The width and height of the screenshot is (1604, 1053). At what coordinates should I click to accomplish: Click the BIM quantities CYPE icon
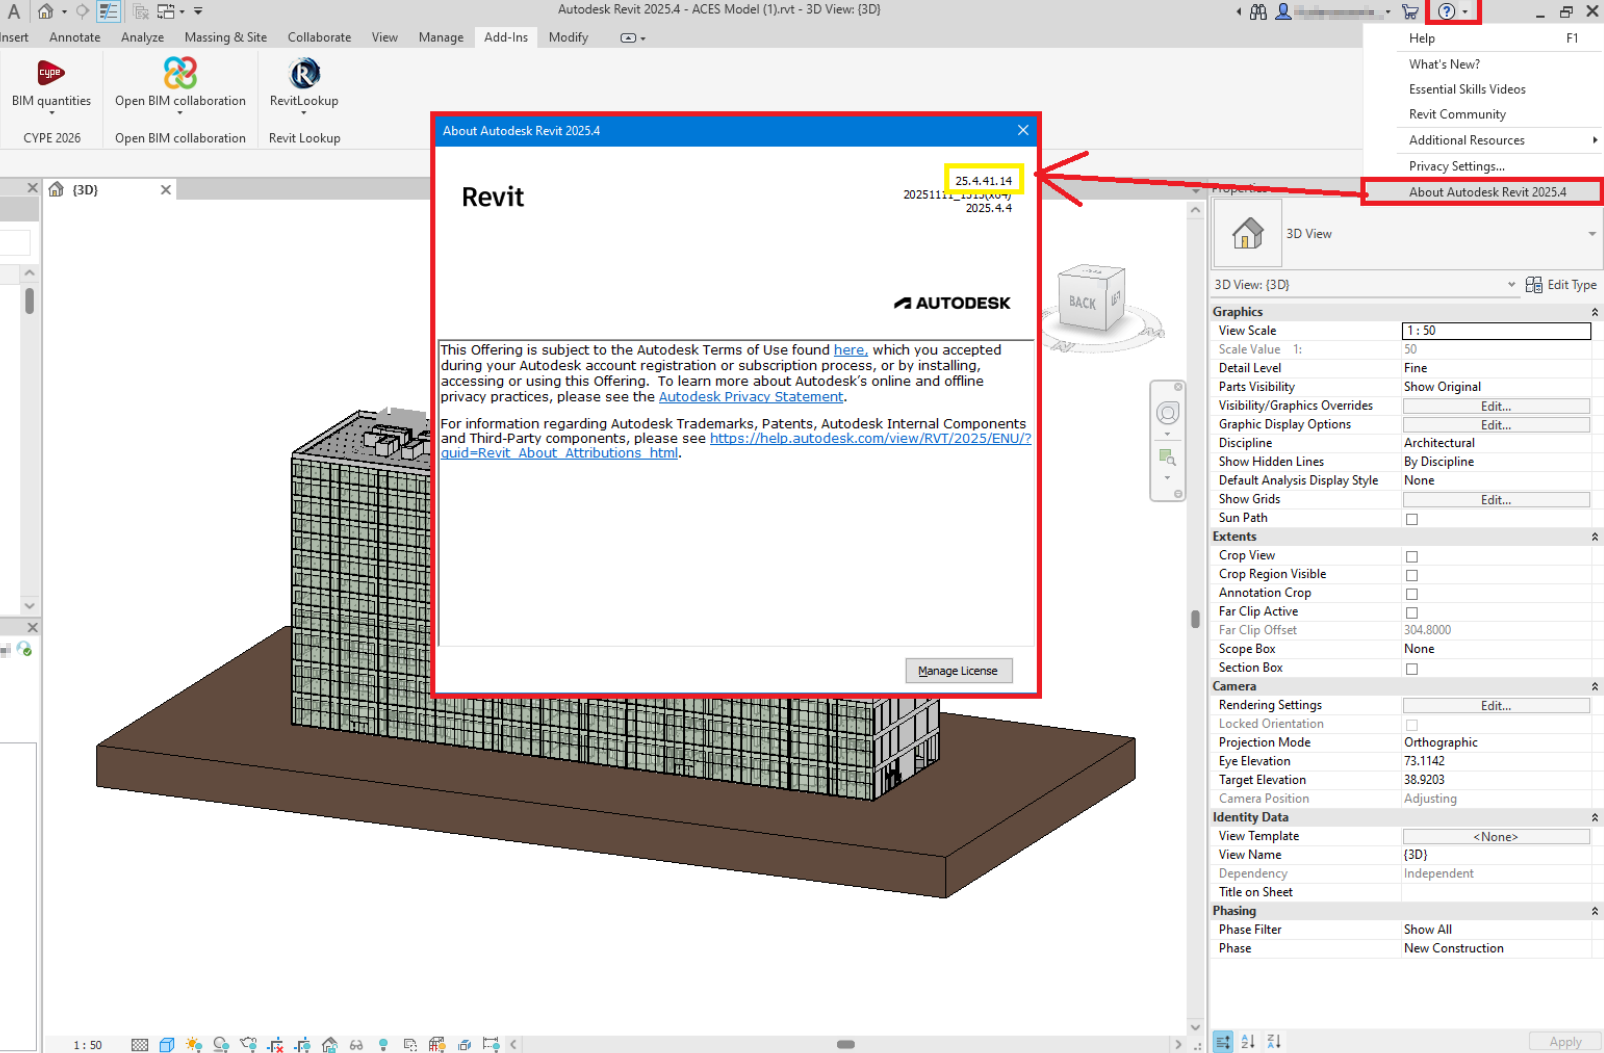tap(50, 73)
